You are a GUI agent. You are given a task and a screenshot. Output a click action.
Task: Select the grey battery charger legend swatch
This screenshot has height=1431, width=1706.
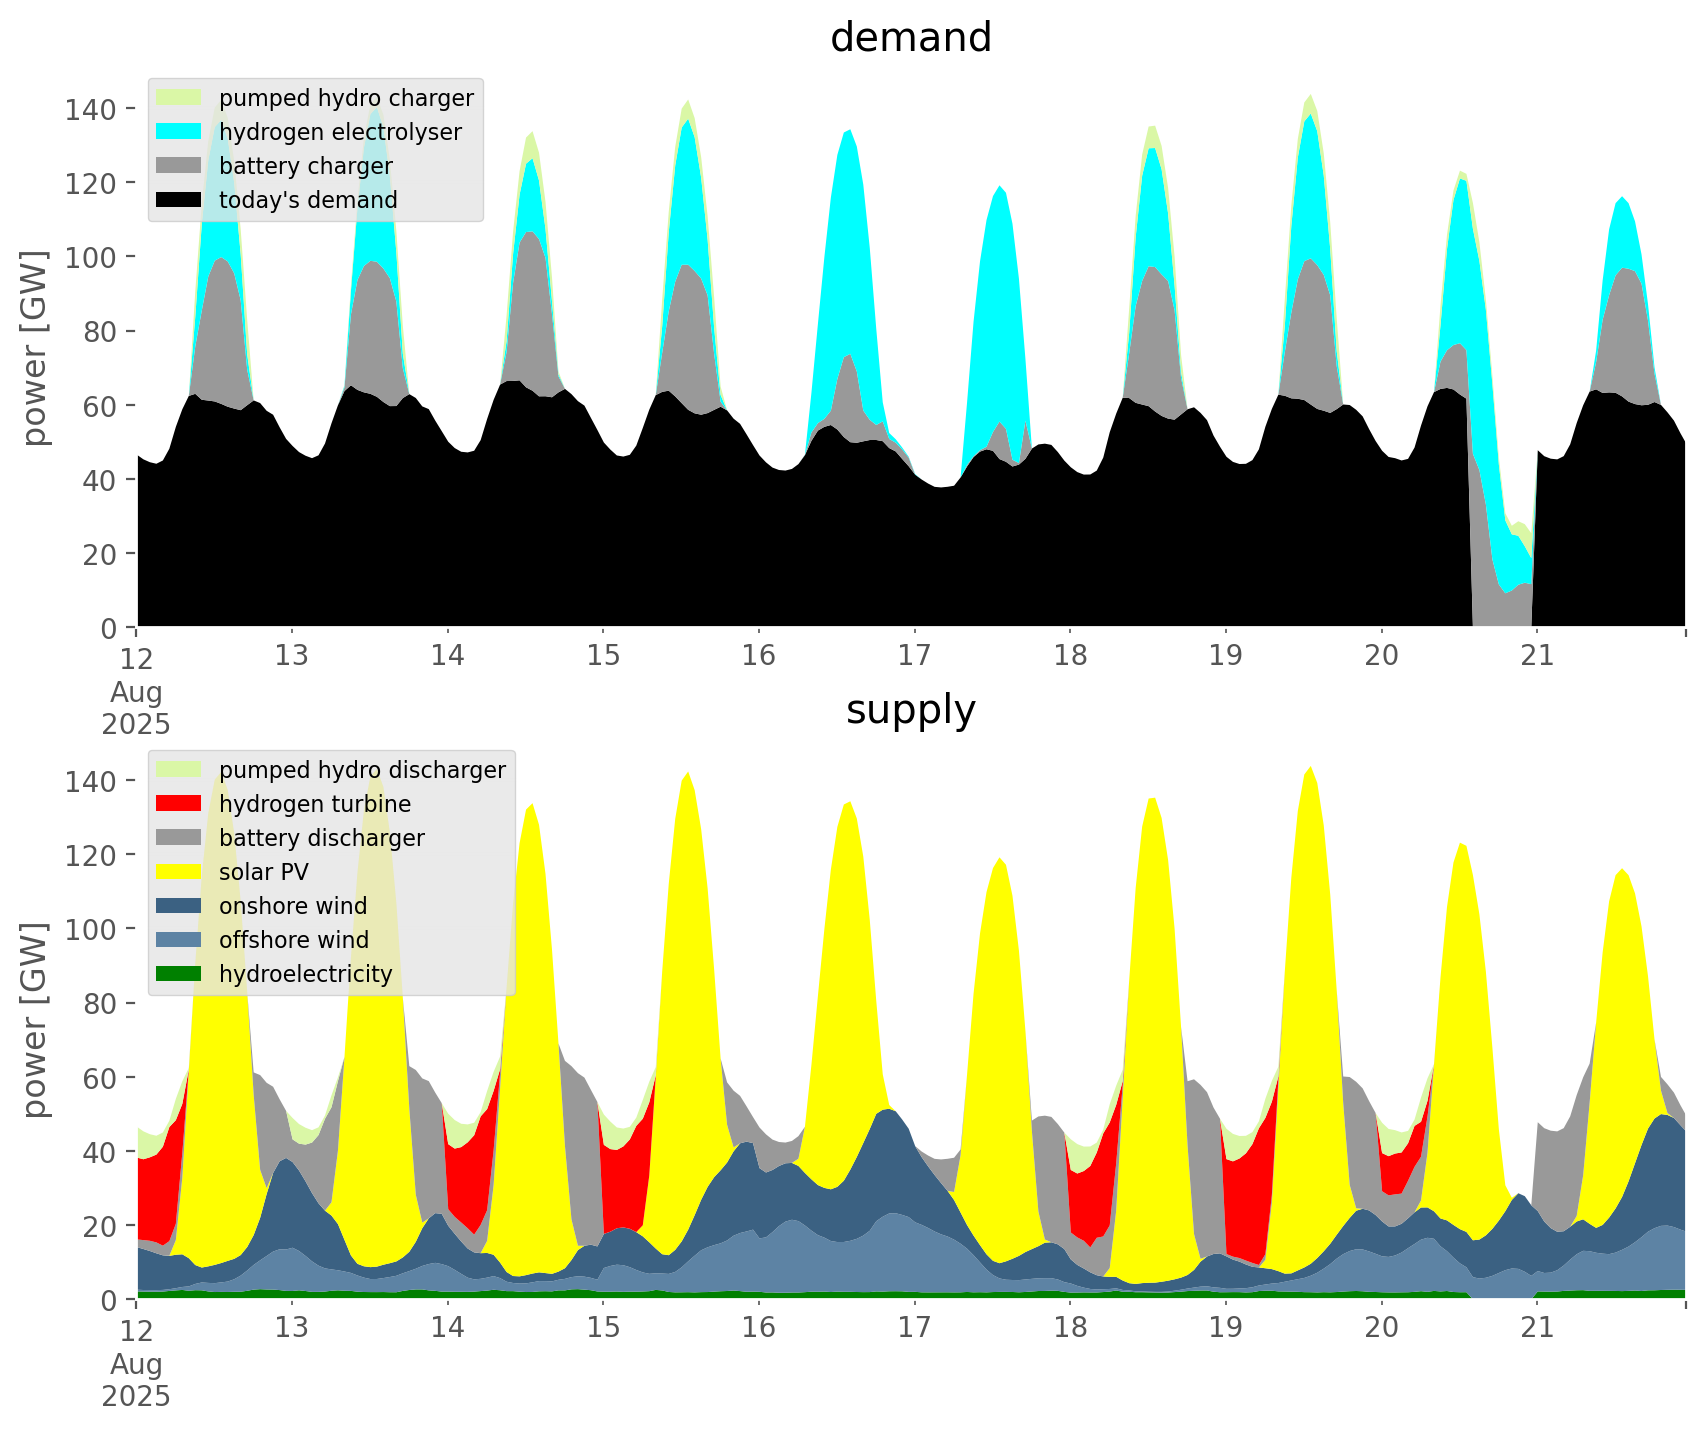179,166
